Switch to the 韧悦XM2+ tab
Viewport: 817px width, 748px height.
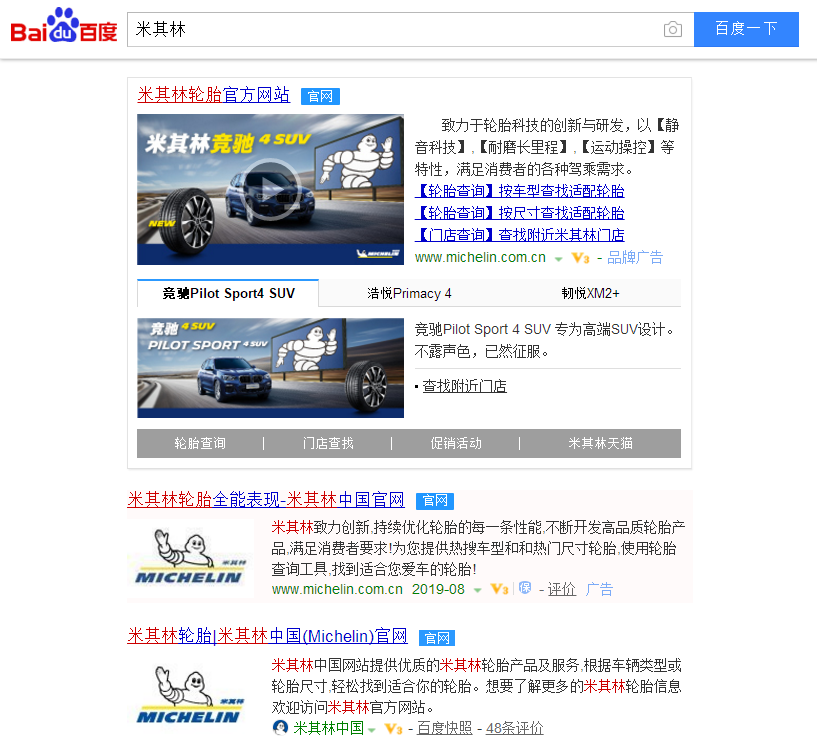click(x=590, y=293)
